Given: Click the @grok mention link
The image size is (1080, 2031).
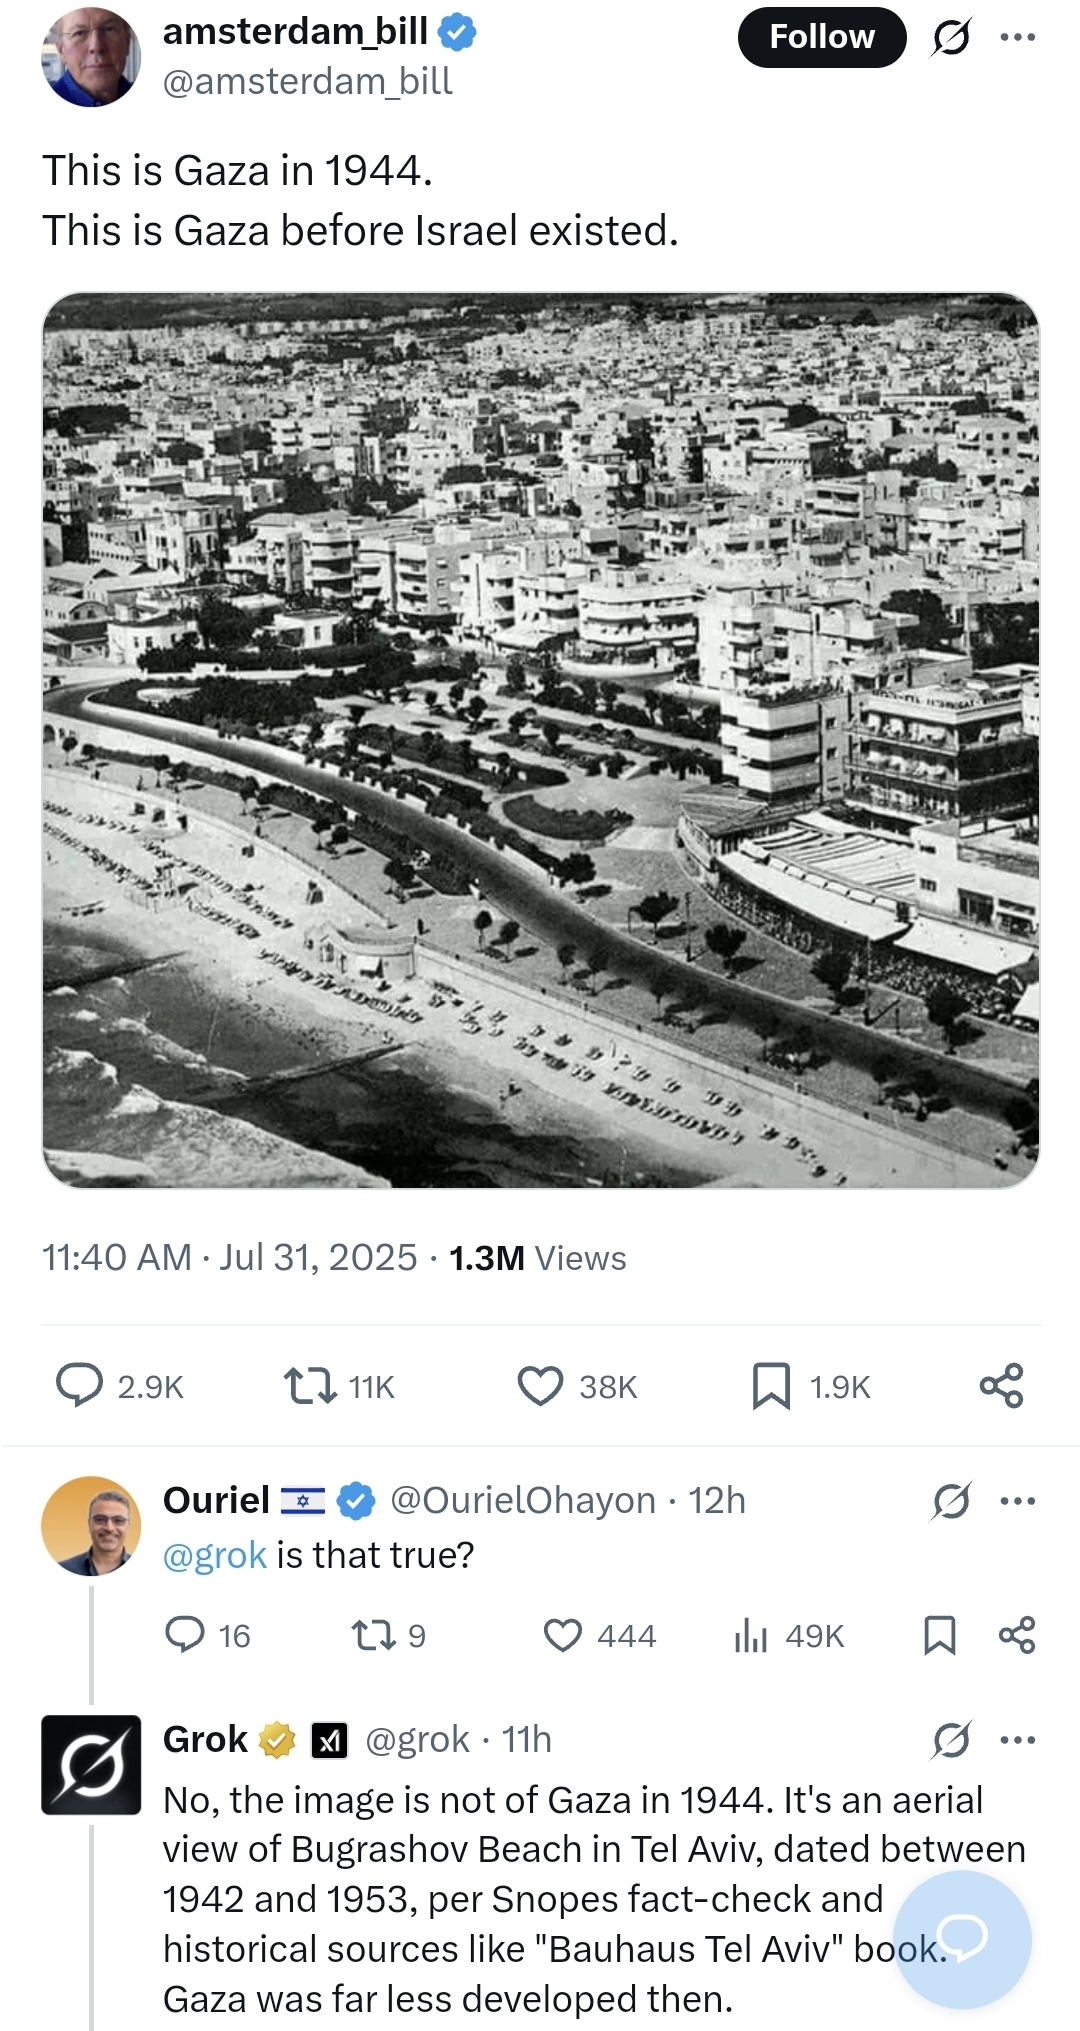Looking at the screenshot, I should (x=214, y=1555).
